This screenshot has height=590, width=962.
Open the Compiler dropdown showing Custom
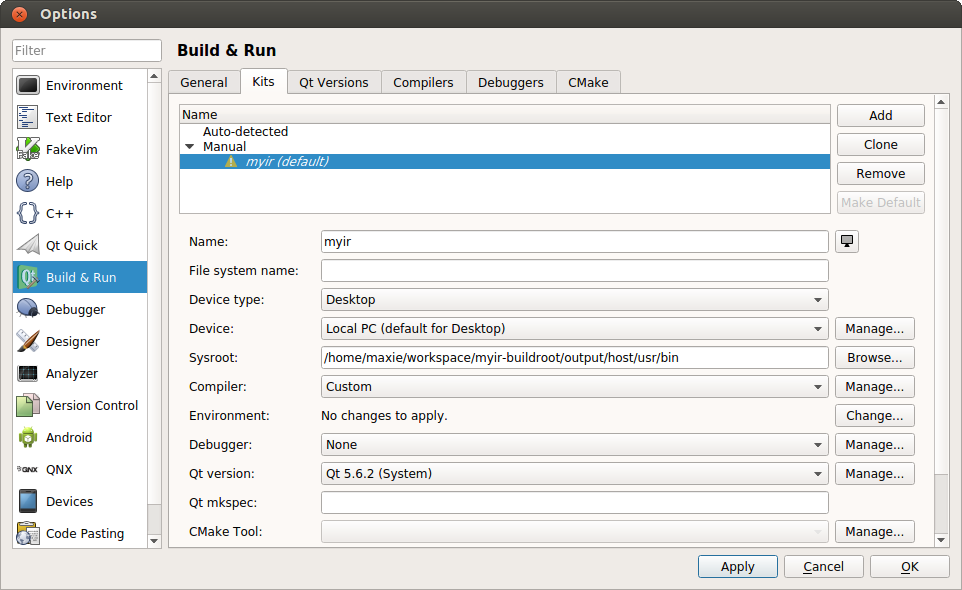[x=574, y=387]
